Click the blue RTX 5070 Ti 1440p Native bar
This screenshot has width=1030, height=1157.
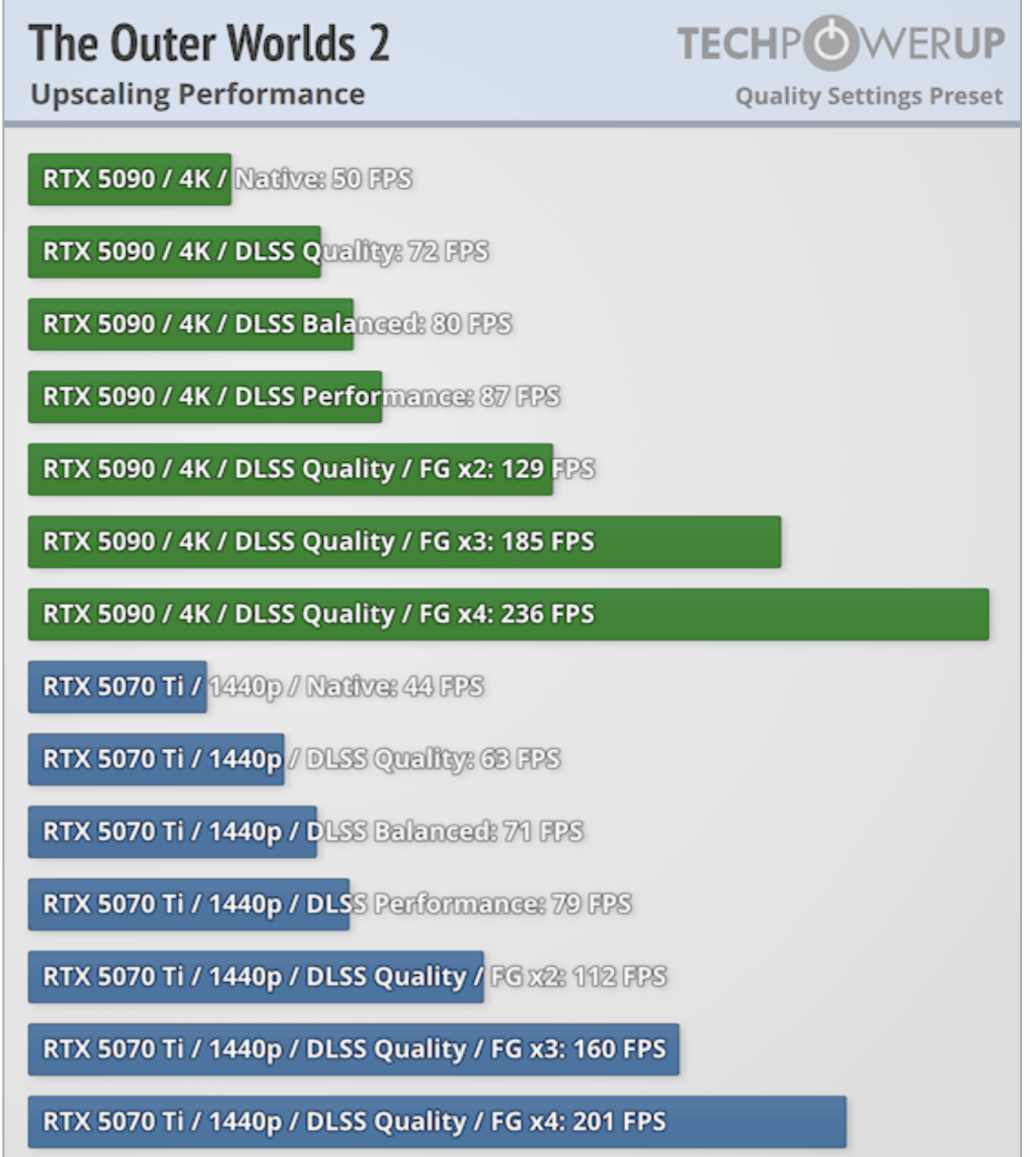117,687
